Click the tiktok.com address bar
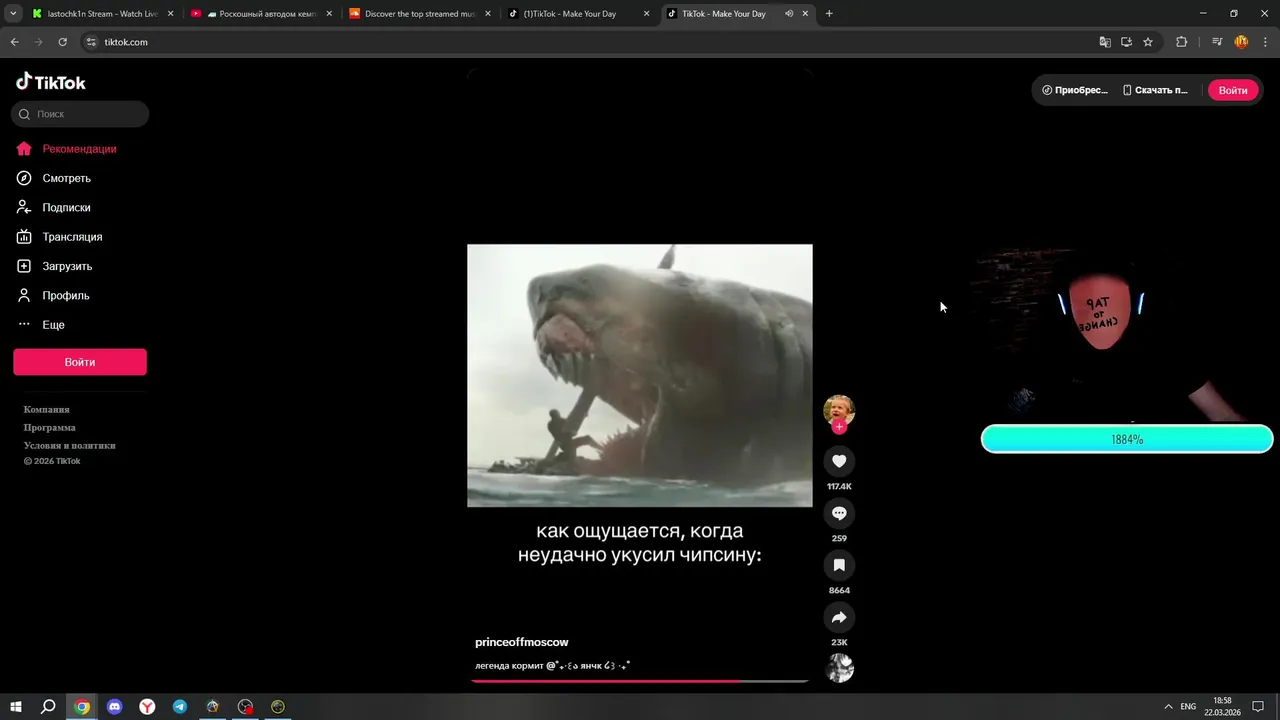This screenshot has height=720, width=1280. click(590, 42)
